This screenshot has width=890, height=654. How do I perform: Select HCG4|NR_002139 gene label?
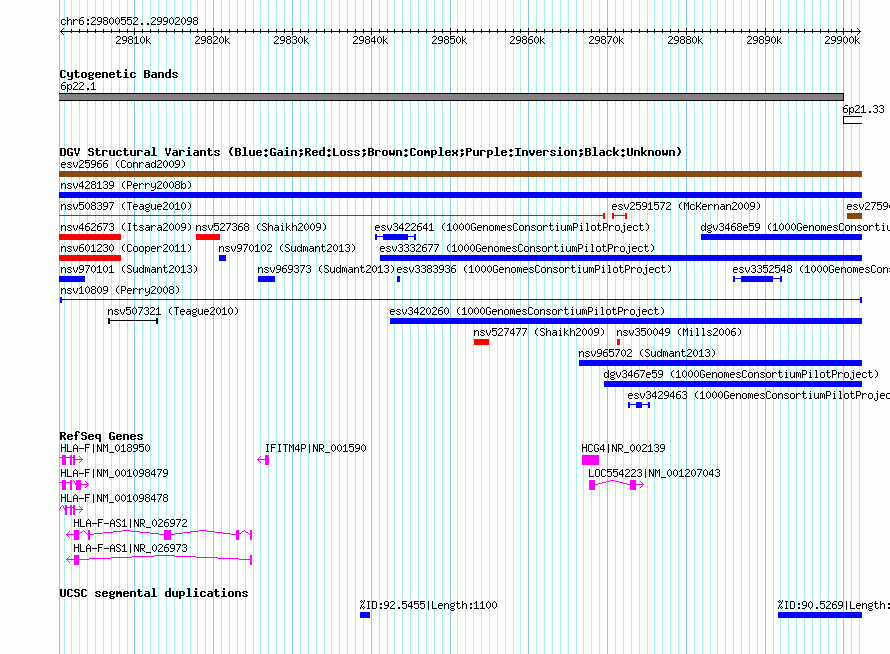[623, 448]
